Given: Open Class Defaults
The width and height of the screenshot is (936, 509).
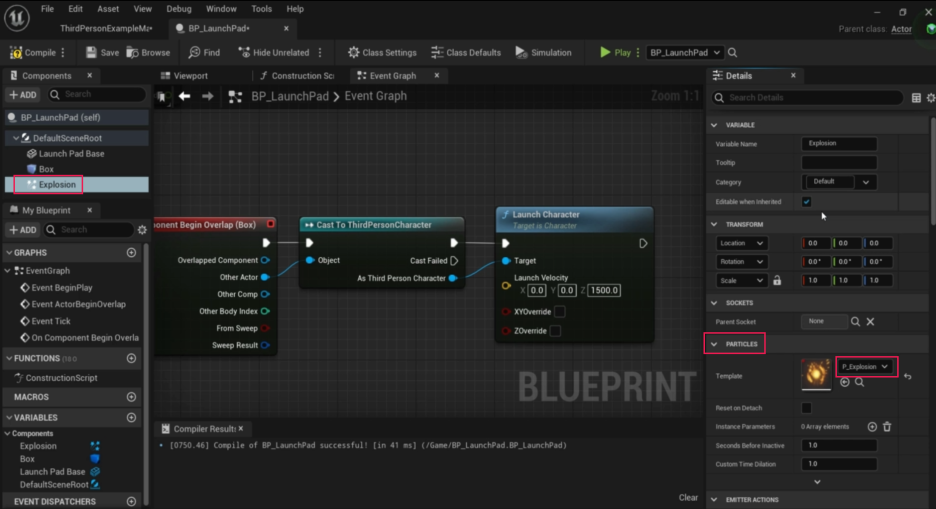Looking at the screenshot, I should pyautogui.click(x=466, y=53).
